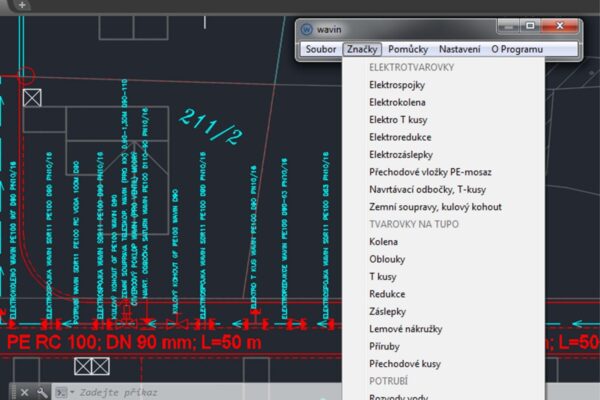600x400 pixels.
Task: Open the Pomůcky menu
Action: (x=408, y=49)
